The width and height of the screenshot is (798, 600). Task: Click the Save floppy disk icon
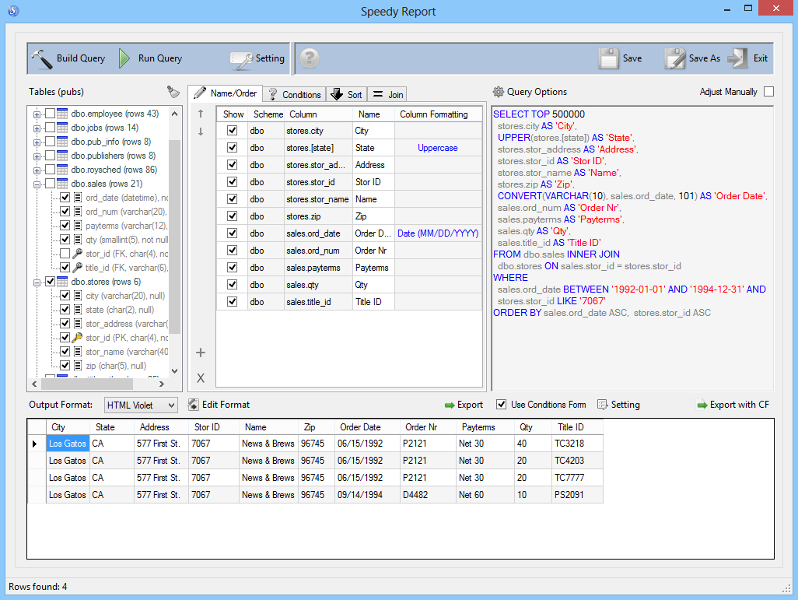[x=608, y=59]
